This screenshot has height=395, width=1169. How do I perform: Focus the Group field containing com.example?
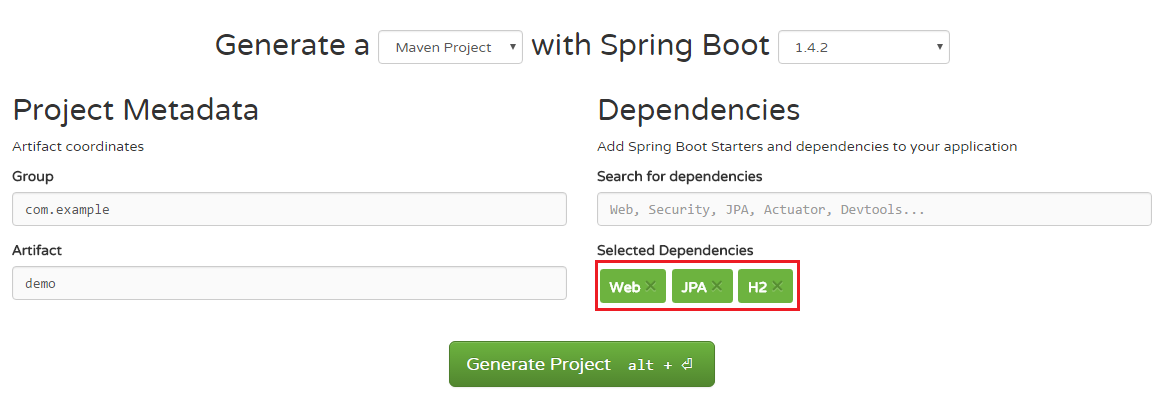click(x=289, y=209)
